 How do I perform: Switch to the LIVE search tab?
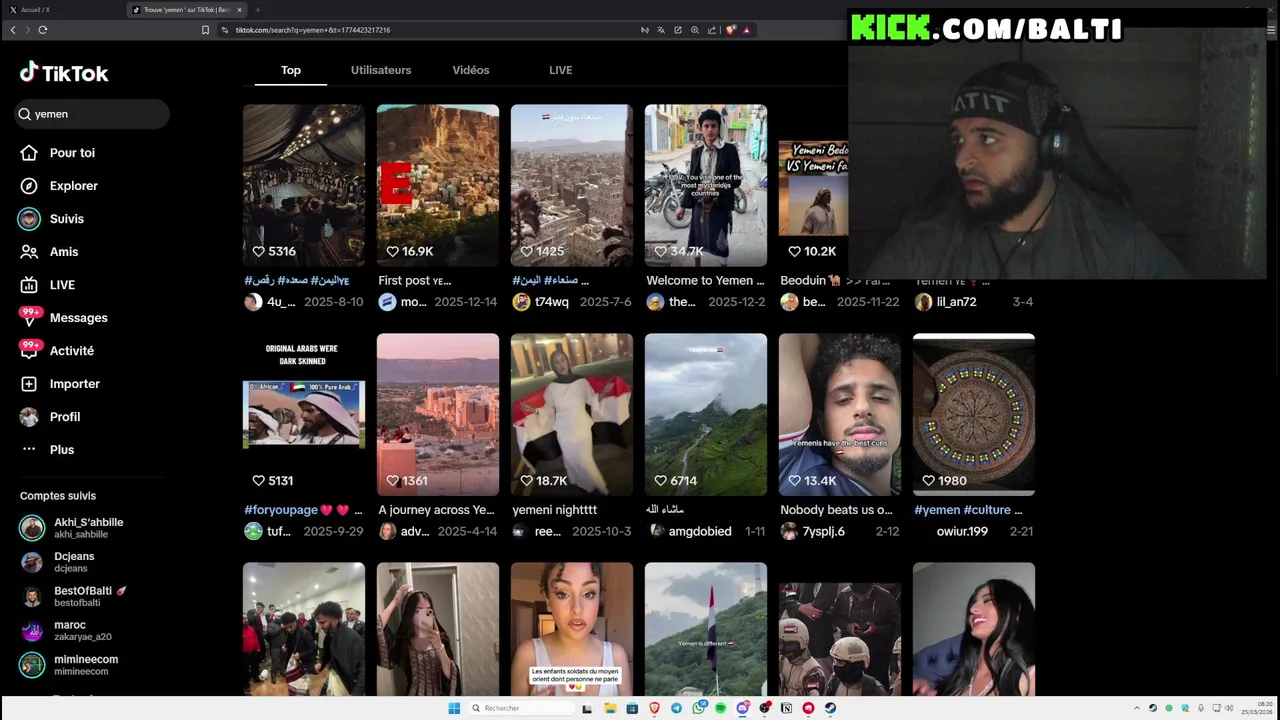click(x=561, y=70)
